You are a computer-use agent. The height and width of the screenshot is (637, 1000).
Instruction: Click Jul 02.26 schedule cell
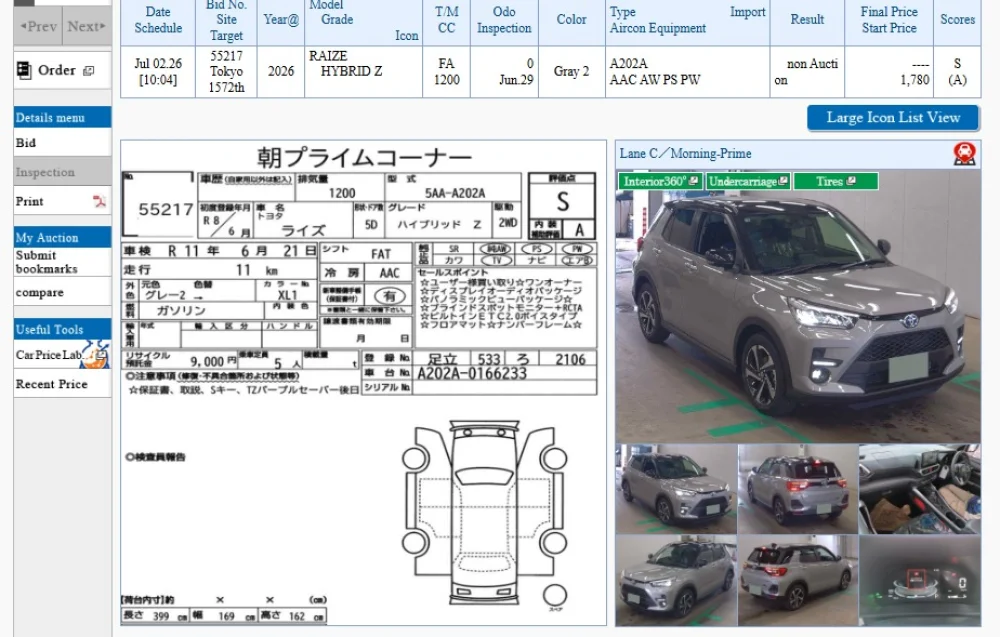point(158,71)
